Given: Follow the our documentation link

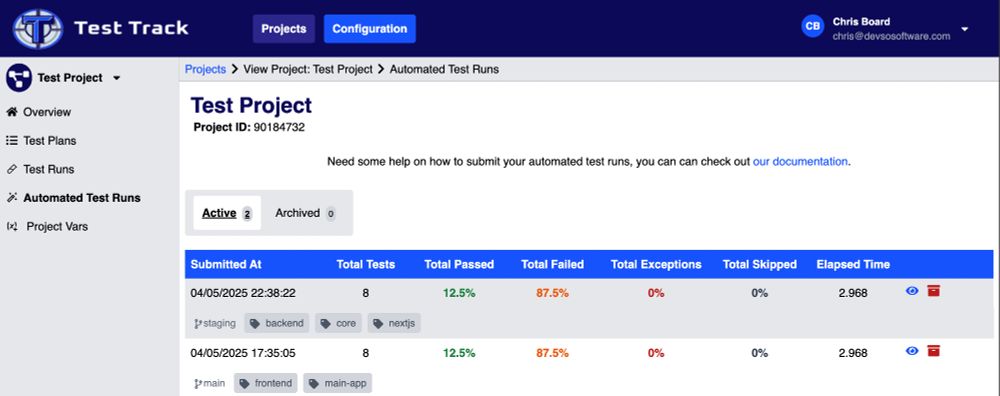Looking at the screenshot, I should pos(800,161).
